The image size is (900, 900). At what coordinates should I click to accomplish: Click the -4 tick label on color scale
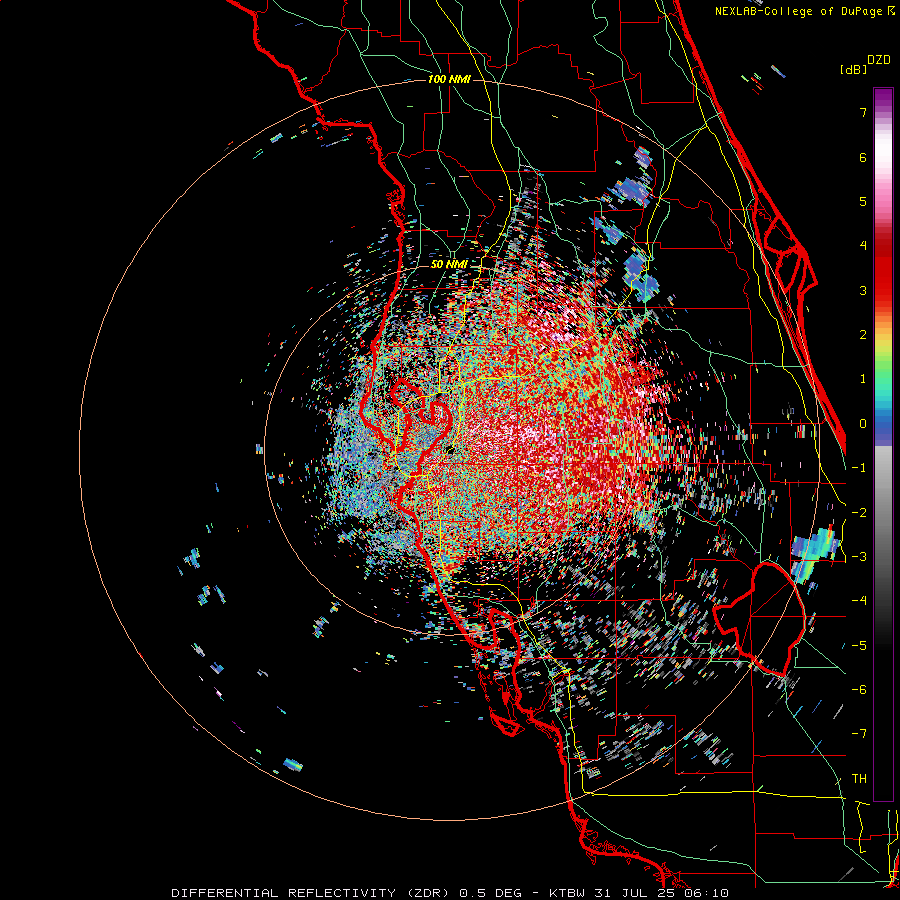point(859,601)
